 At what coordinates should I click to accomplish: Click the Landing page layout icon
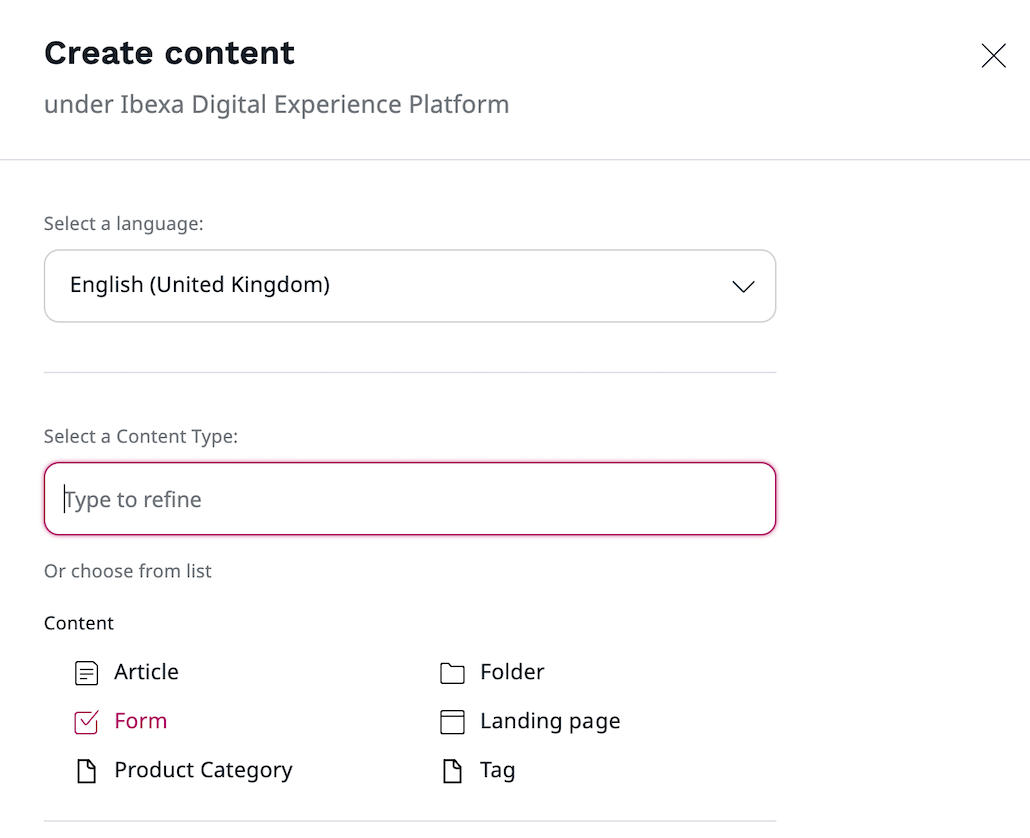[453, 722]
